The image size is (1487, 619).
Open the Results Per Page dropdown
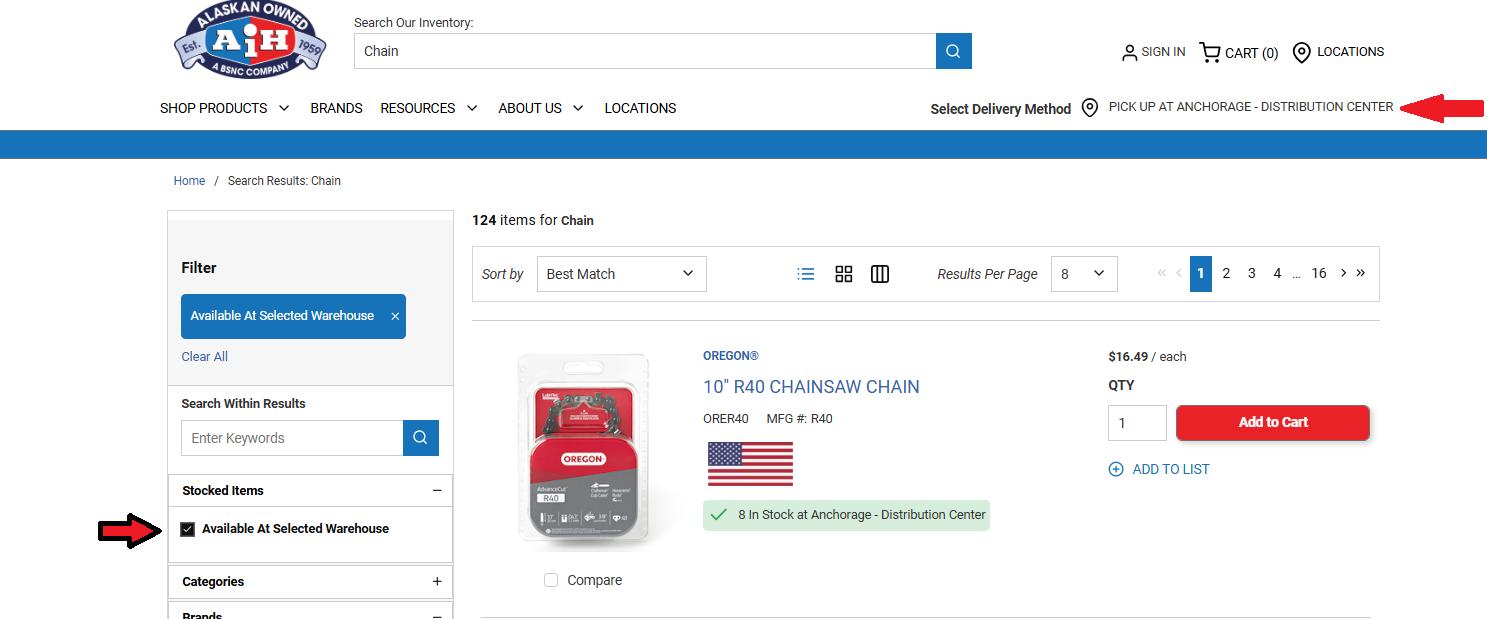click(1084, 274)
